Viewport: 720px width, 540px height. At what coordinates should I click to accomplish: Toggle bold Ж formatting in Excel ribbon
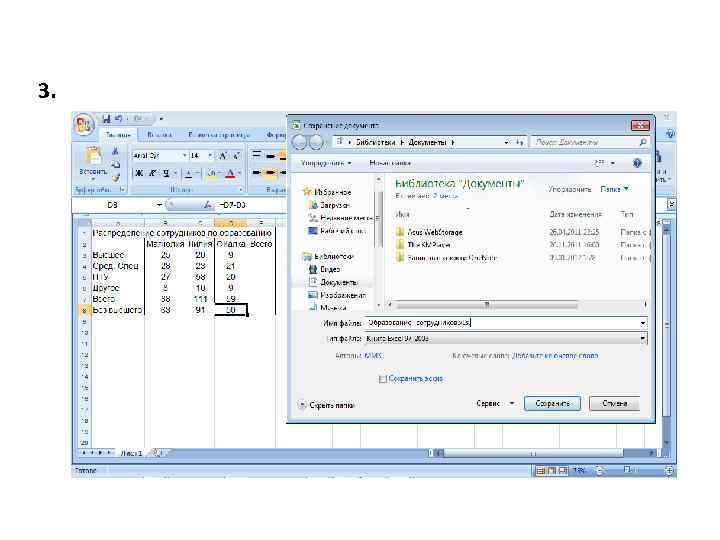139,173
